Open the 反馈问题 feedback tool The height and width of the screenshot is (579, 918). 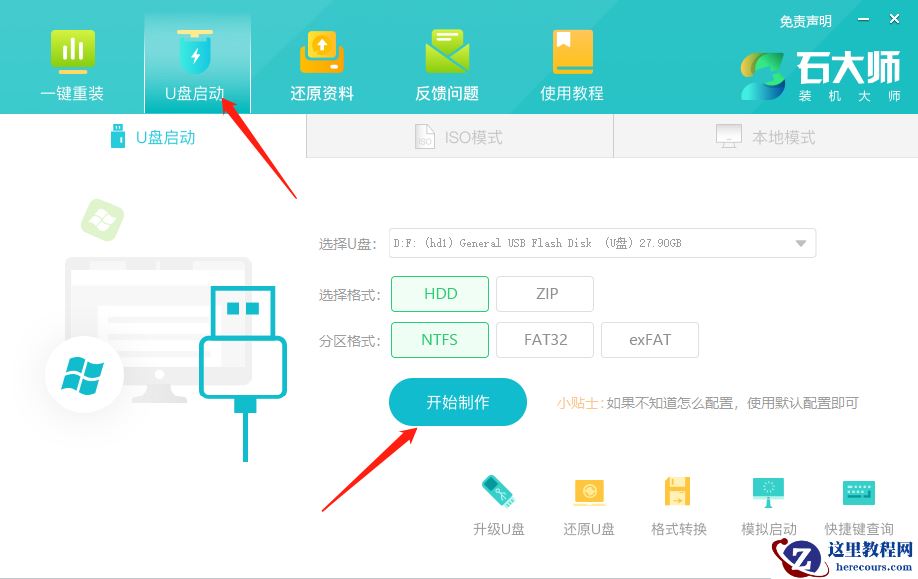[446, 60]
